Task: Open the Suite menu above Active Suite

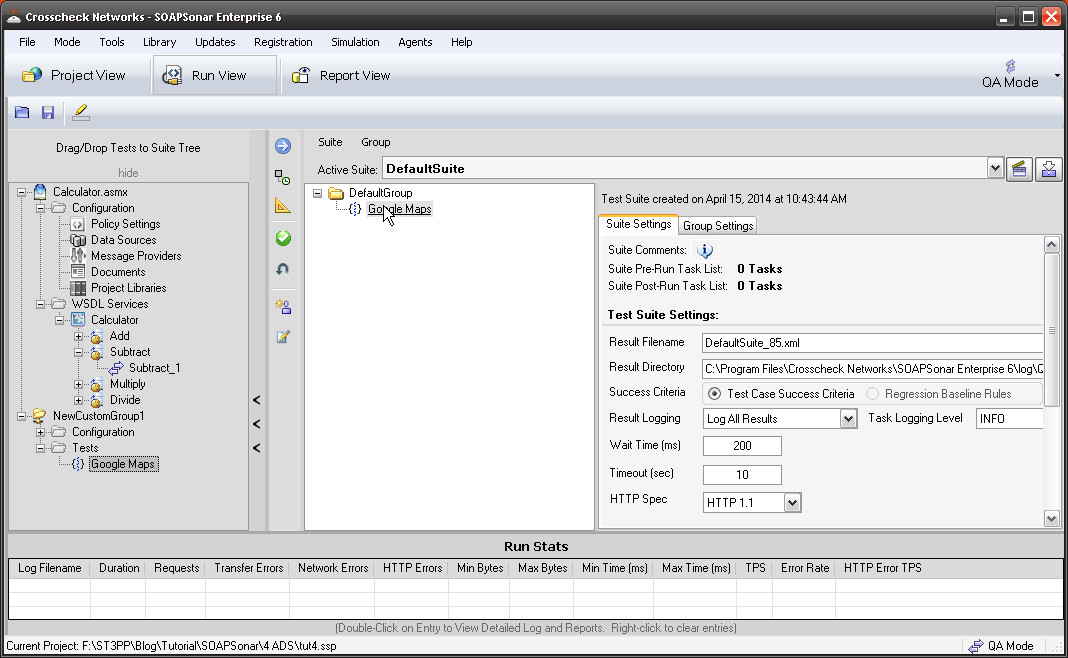Action: click(x=330, y=142)
